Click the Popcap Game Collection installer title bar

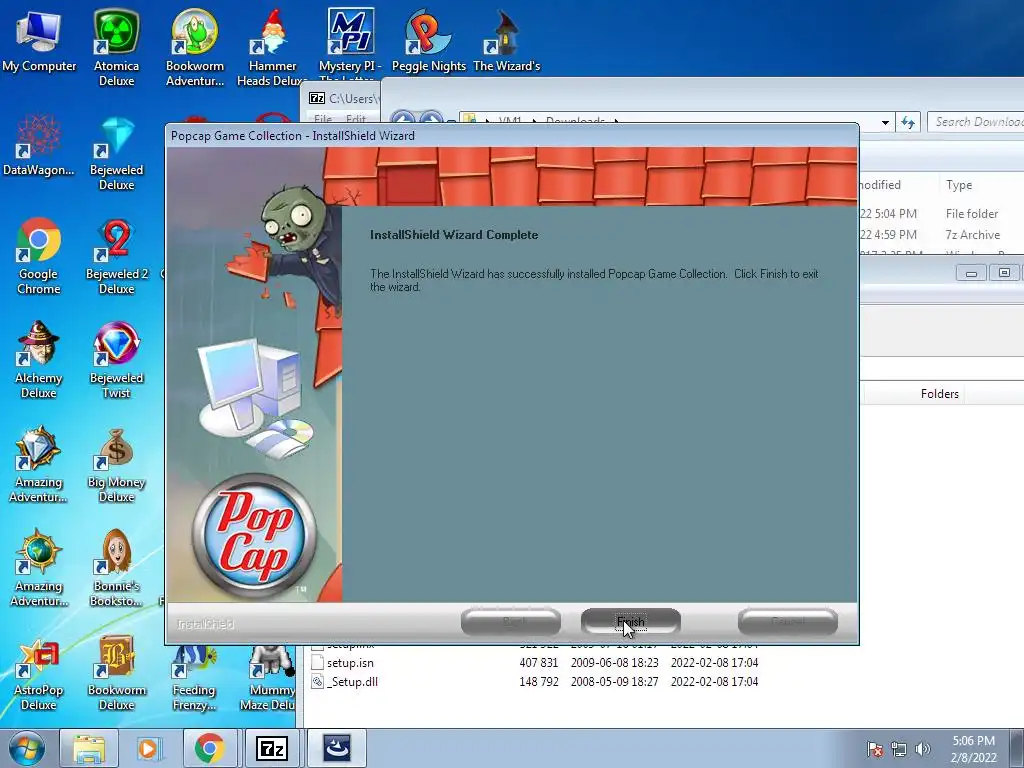point(511,135)
